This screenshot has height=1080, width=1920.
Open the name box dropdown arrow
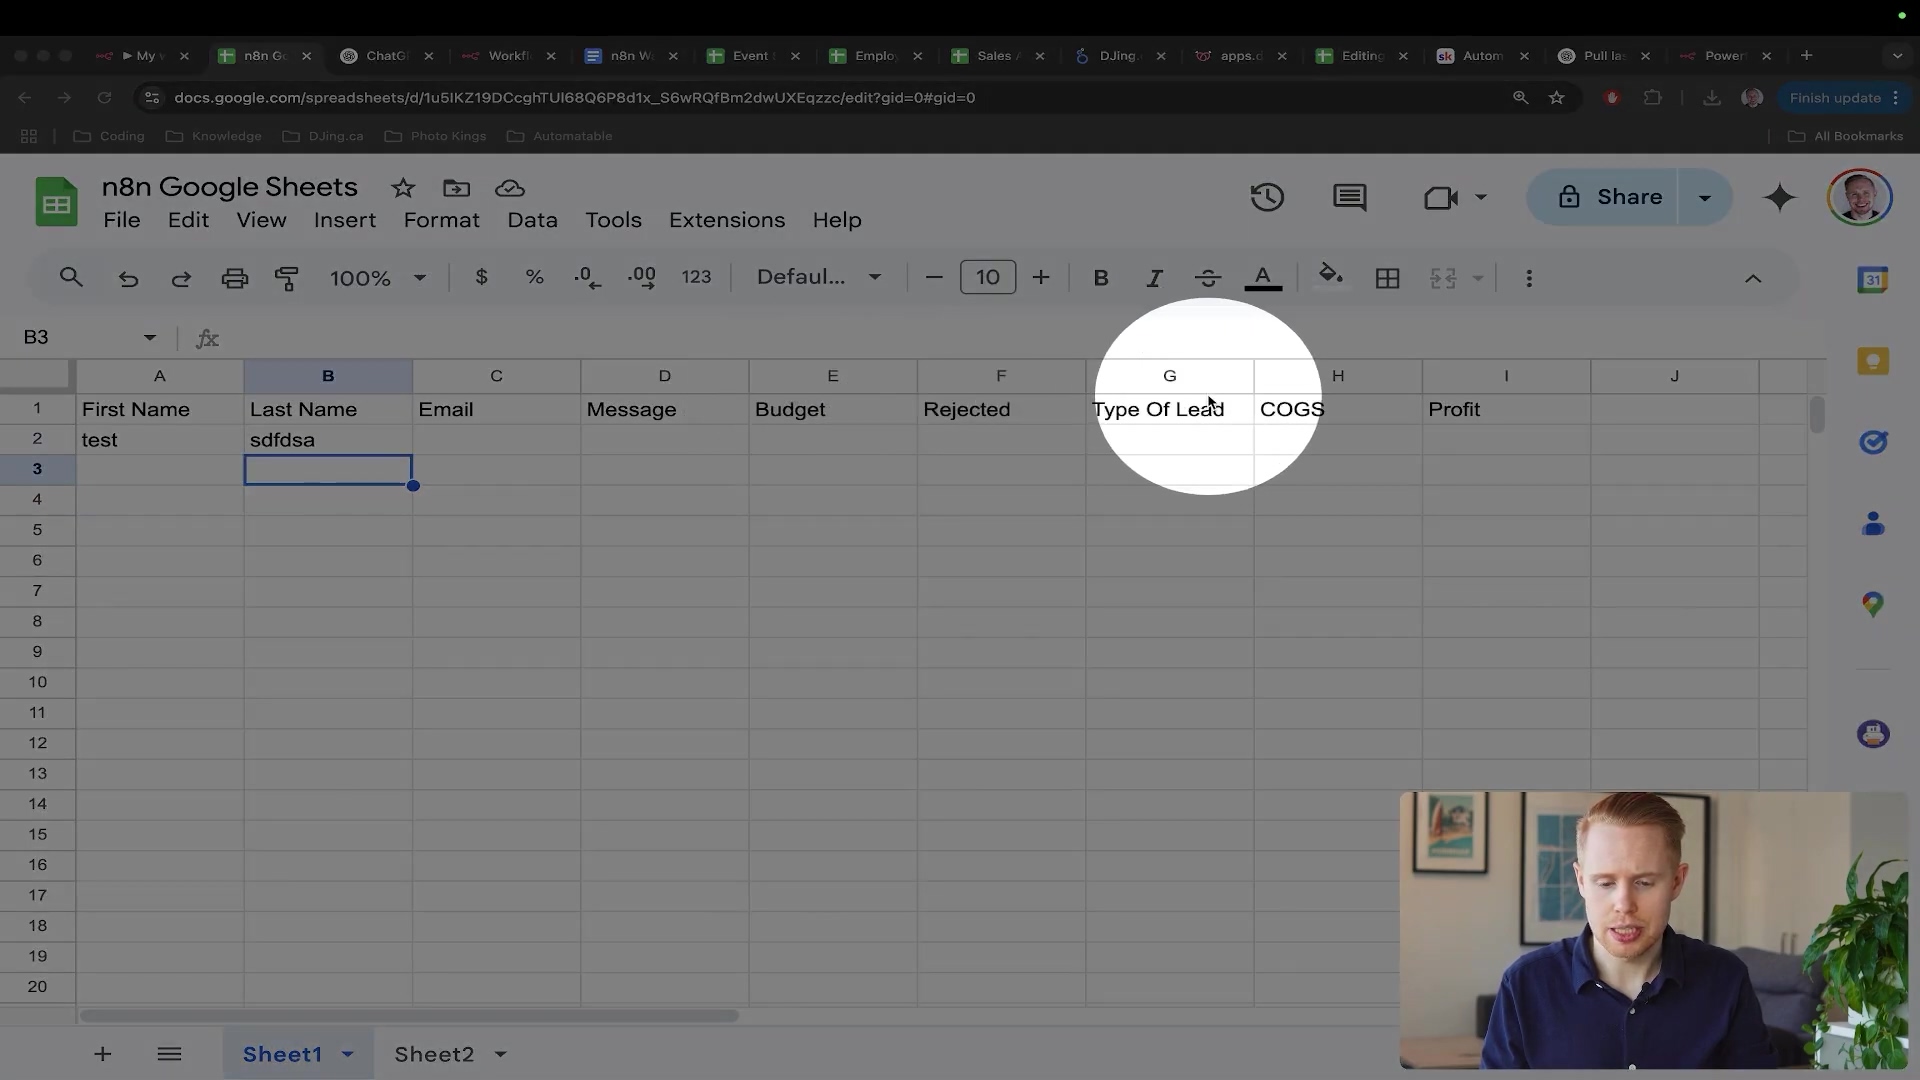tap(149, 337)
